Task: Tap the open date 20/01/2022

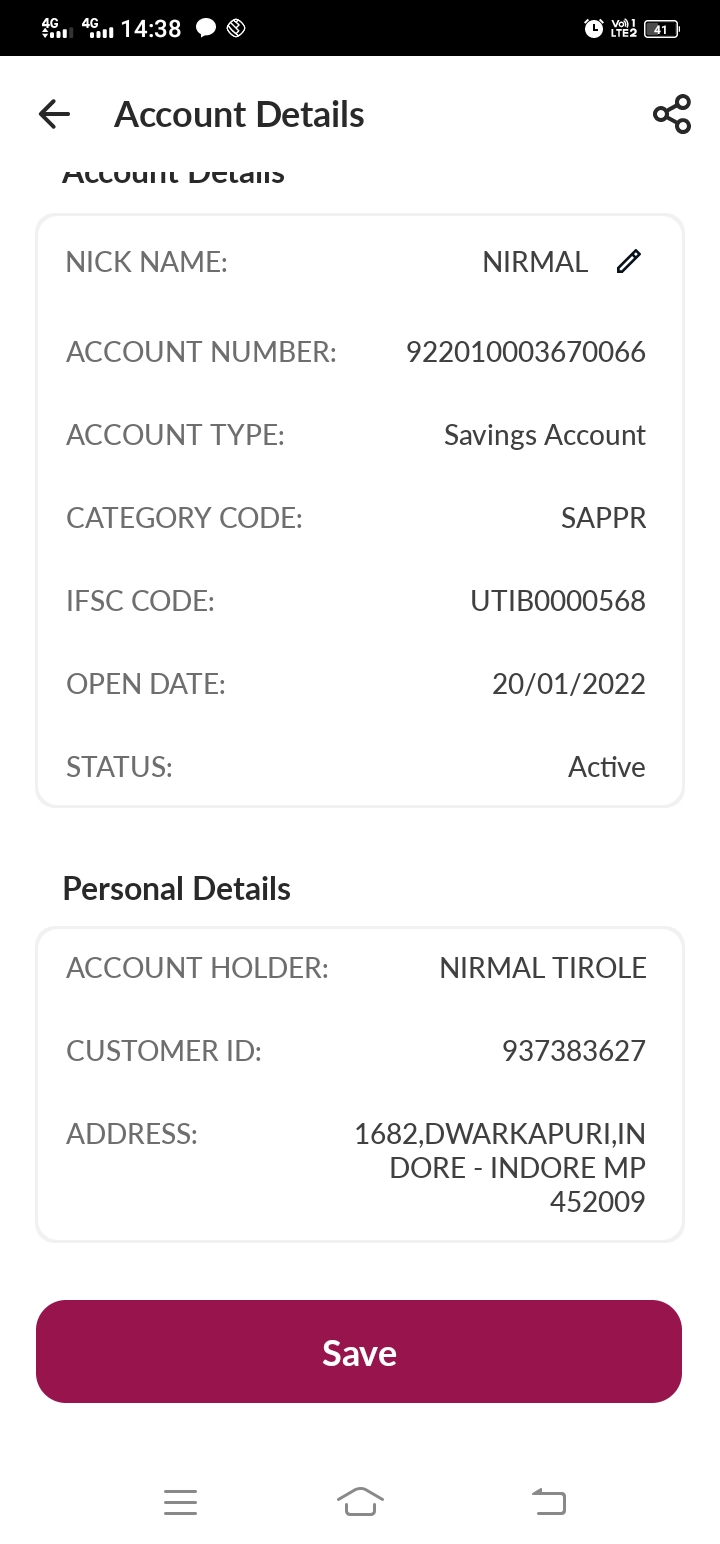Action: click(x=569, y=684)
